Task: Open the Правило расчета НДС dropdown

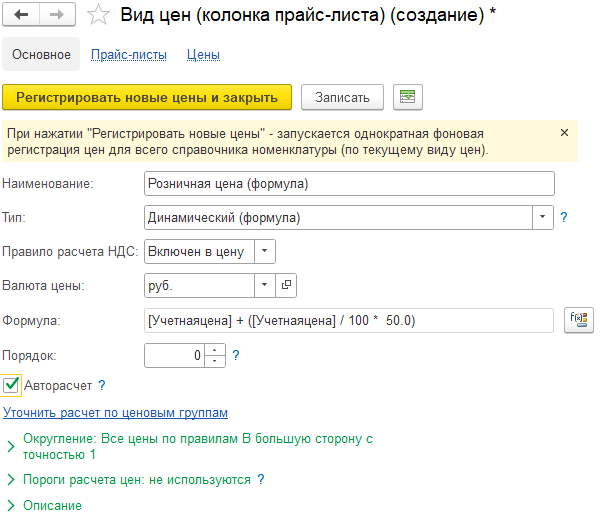Action: pyautogui.click(x=265, y=251)
